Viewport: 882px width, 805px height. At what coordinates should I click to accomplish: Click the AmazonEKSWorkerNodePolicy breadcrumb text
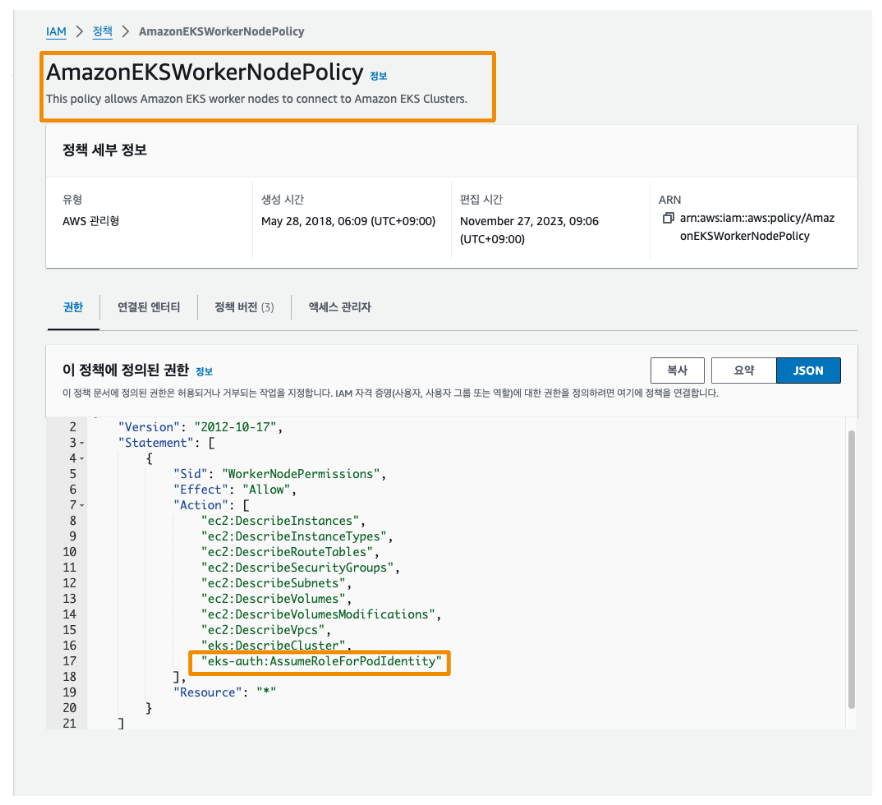222,32
